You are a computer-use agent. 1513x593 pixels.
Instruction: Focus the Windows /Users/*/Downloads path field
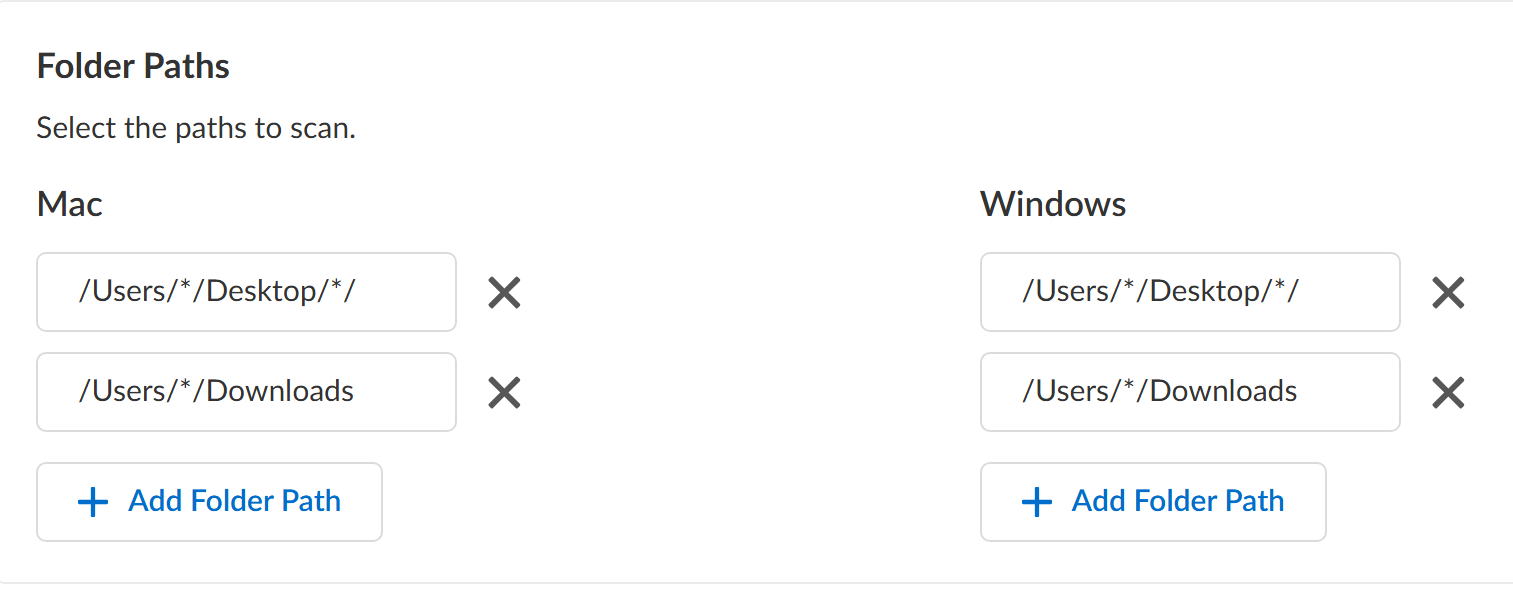pyautogui.click(x=1190, y=391)
